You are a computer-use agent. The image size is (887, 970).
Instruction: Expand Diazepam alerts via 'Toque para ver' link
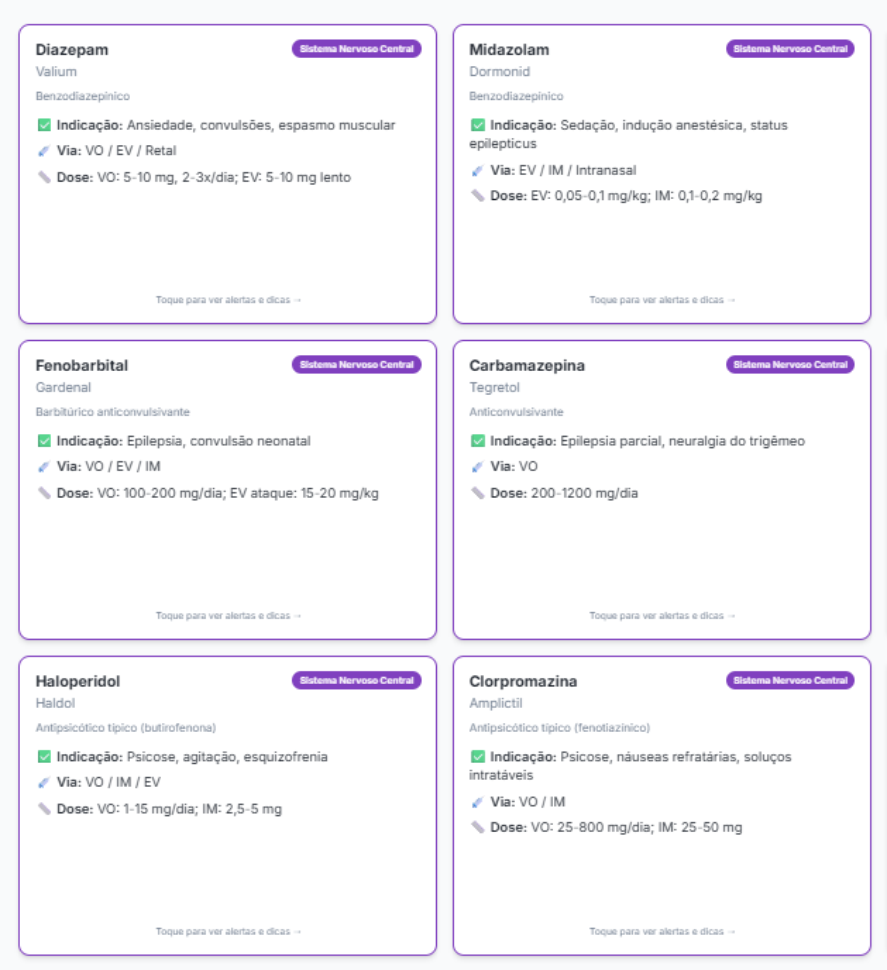pos(228,299)
